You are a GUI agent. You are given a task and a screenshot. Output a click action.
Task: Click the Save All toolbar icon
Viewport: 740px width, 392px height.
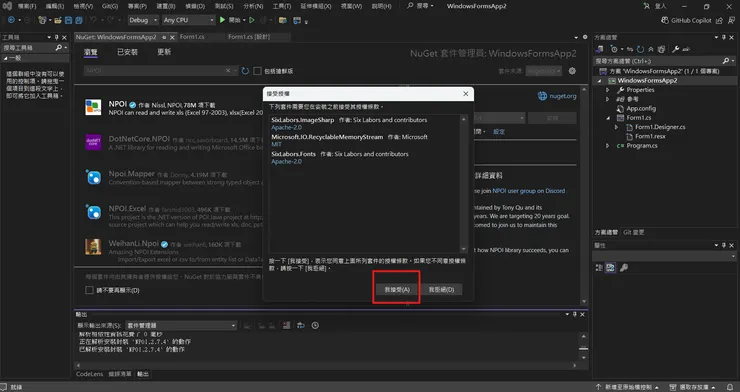pyautogui.click(x=79, y=20)
